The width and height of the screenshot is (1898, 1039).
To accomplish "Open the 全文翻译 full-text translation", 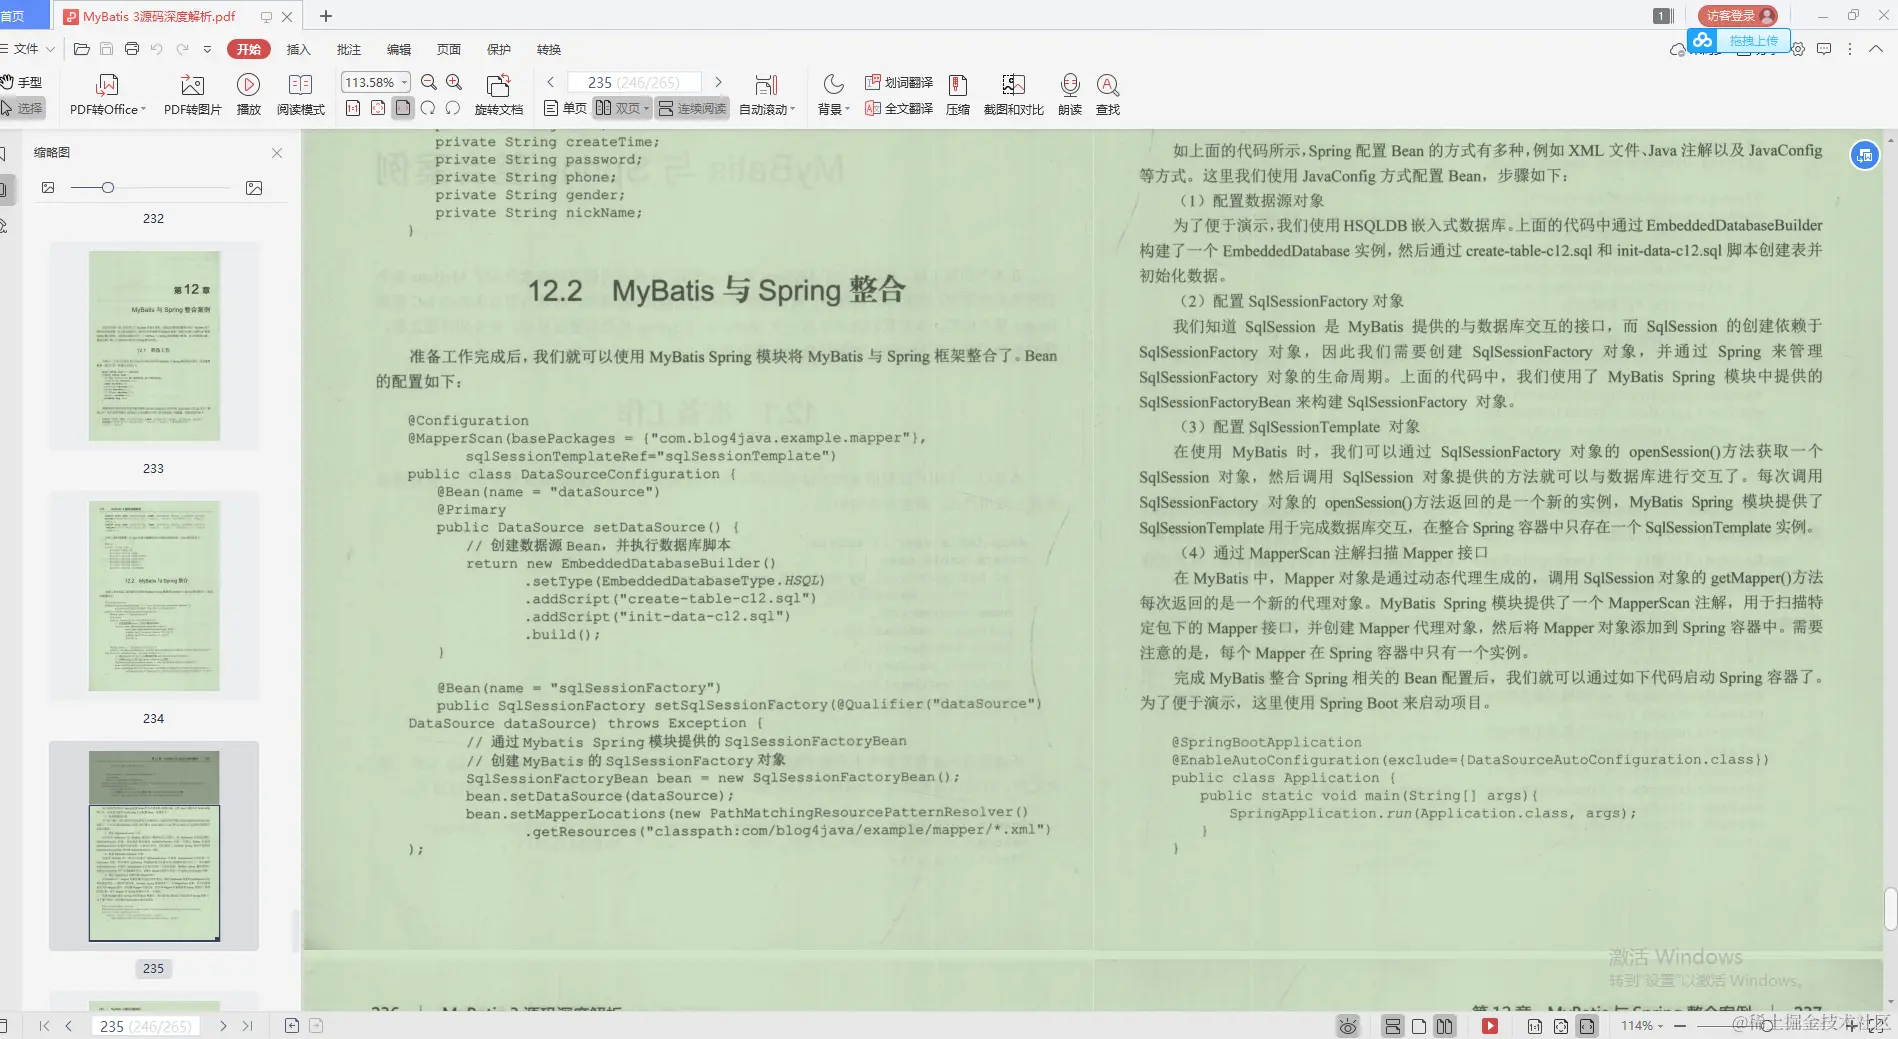I will (x=899, y=108).
